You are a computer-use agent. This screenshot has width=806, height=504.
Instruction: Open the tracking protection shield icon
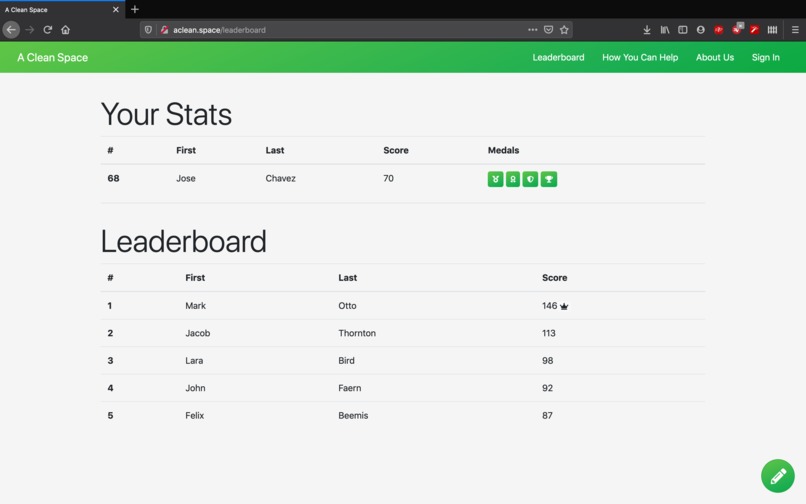pos(148,30)
